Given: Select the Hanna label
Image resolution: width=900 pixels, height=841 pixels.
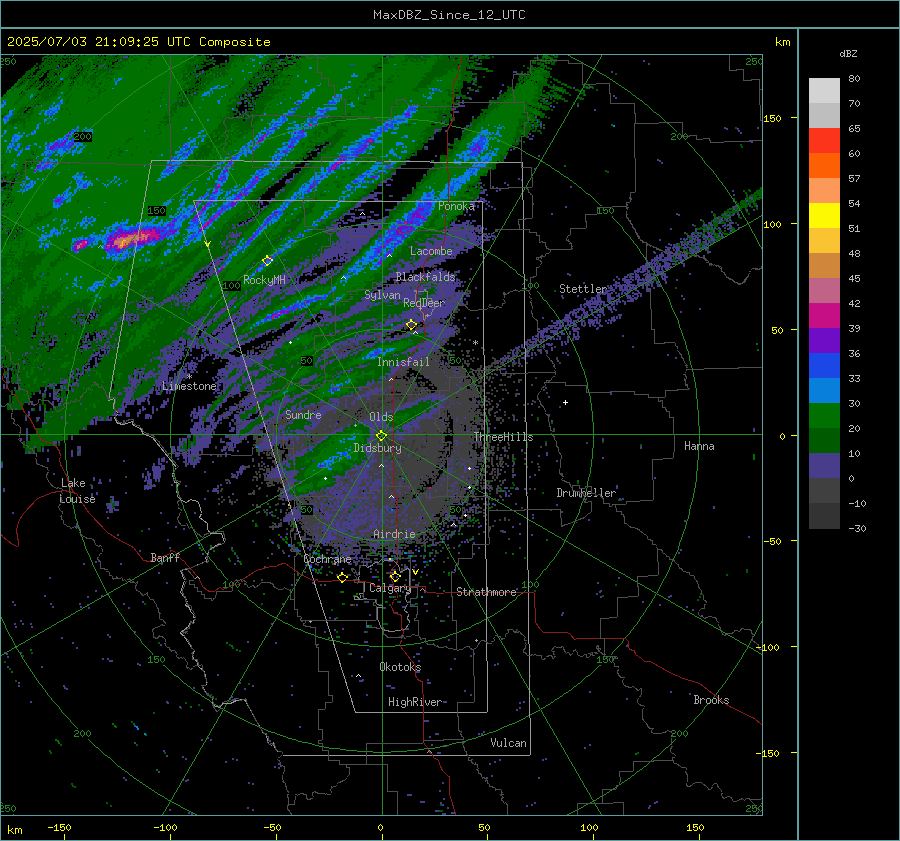Looking at the screenshot, I should [x=699, y=446].
